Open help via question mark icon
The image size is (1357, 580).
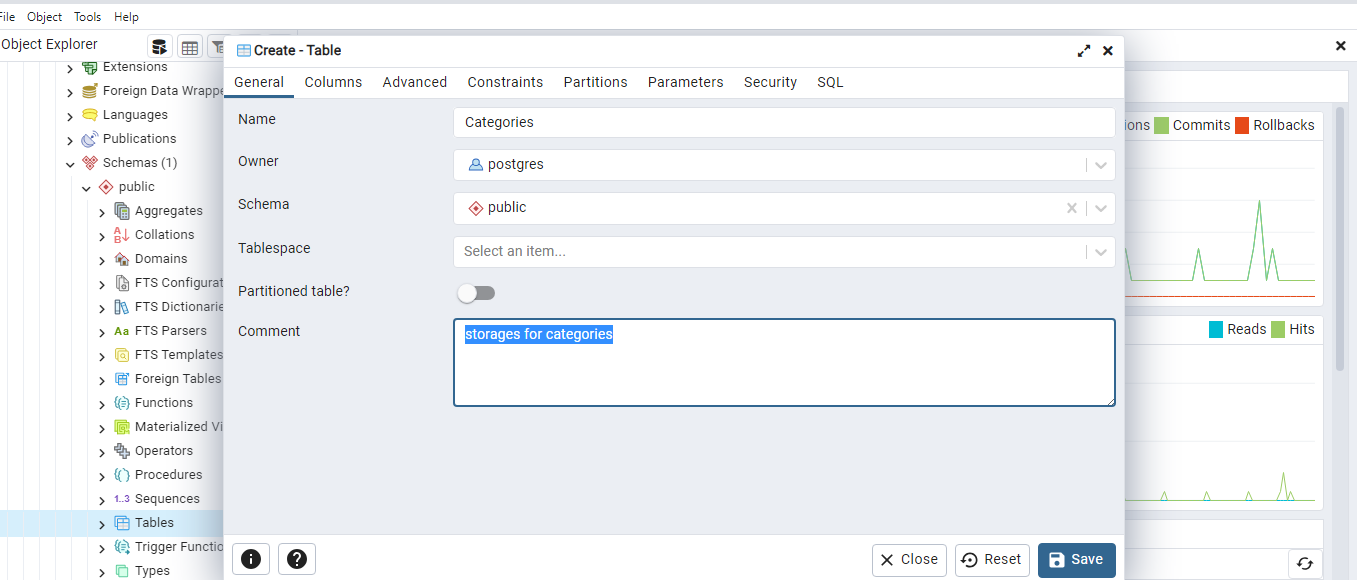point(296,560)
